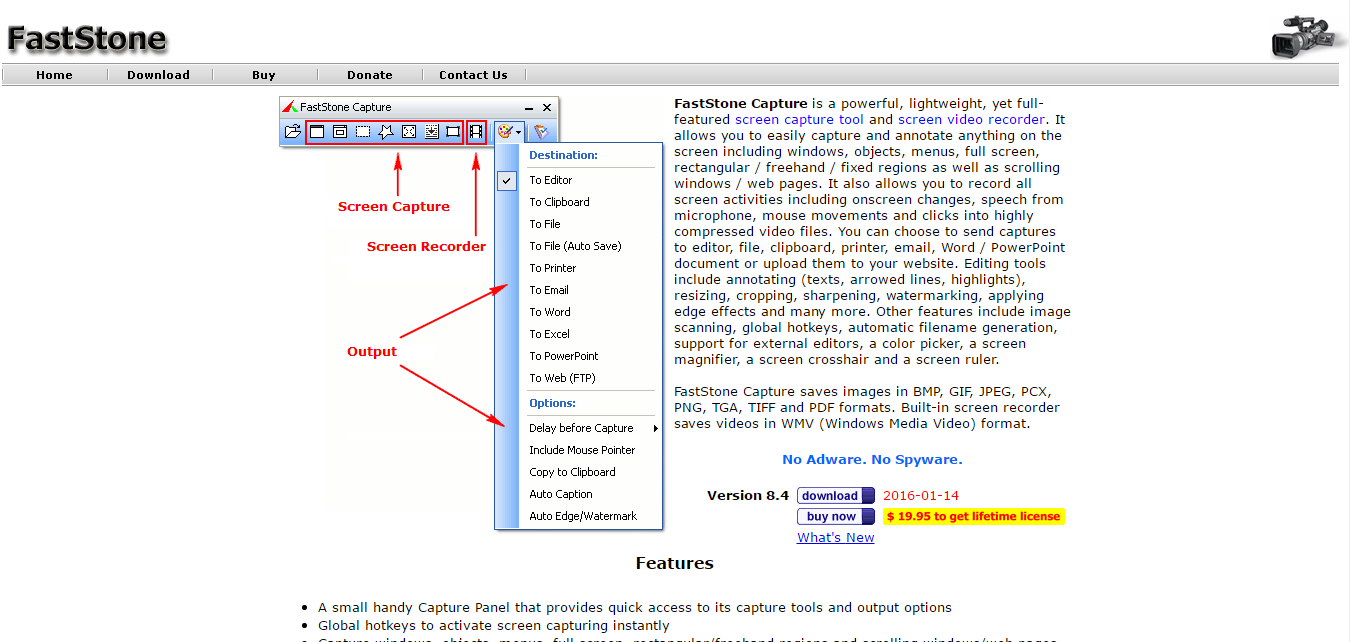Close the FastStone Capture panel

coord(547,107)
